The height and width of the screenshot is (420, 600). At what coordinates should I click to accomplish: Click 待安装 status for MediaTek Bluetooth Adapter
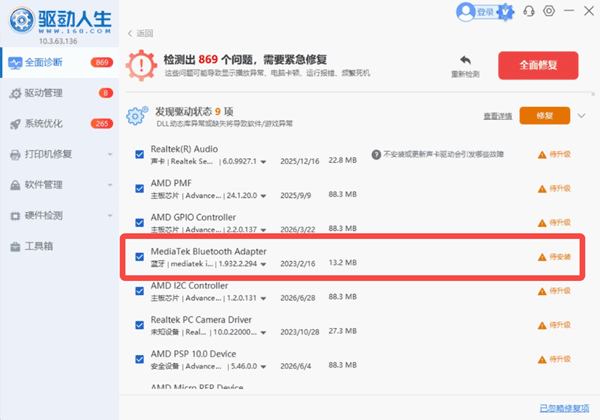560,257
